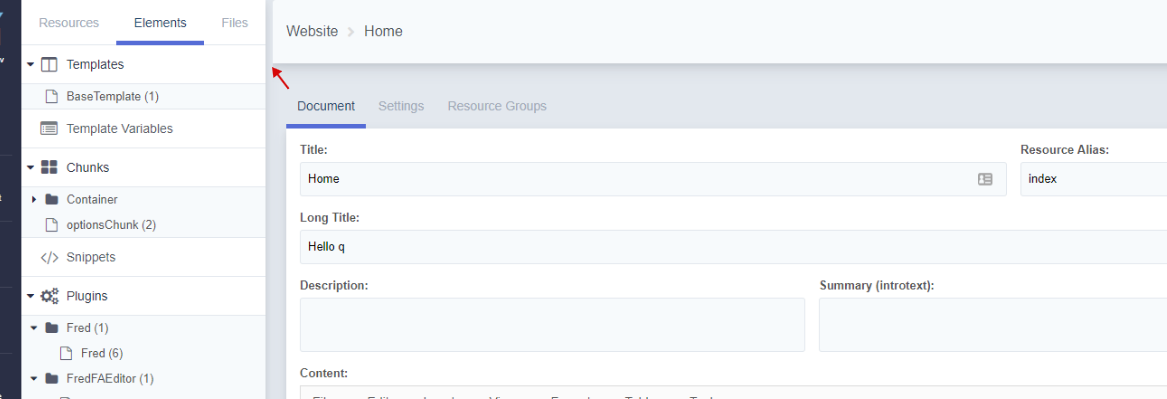
Task: Switch to the Settings tab
Action: tap(401, 106)
